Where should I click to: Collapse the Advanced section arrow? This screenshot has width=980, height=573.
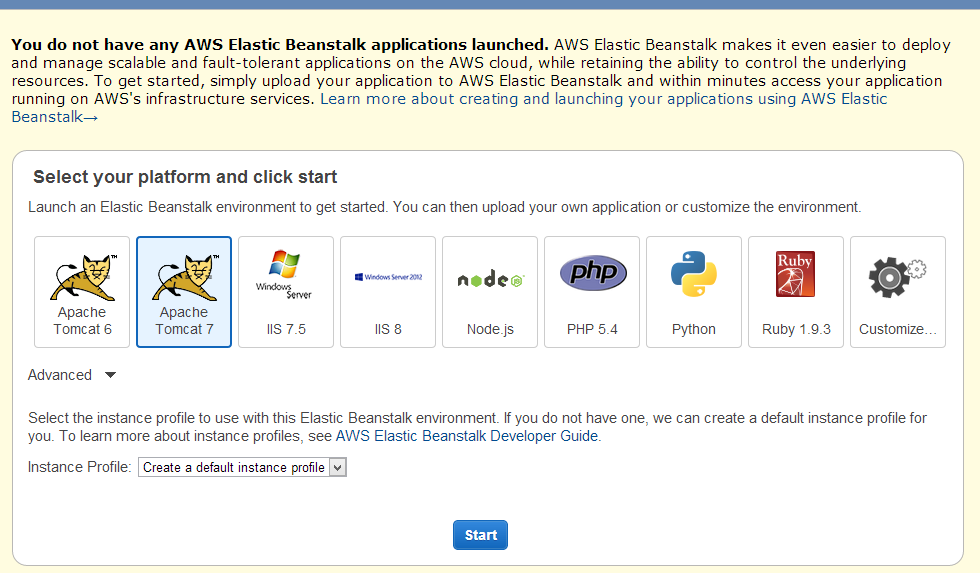(111, 375)
